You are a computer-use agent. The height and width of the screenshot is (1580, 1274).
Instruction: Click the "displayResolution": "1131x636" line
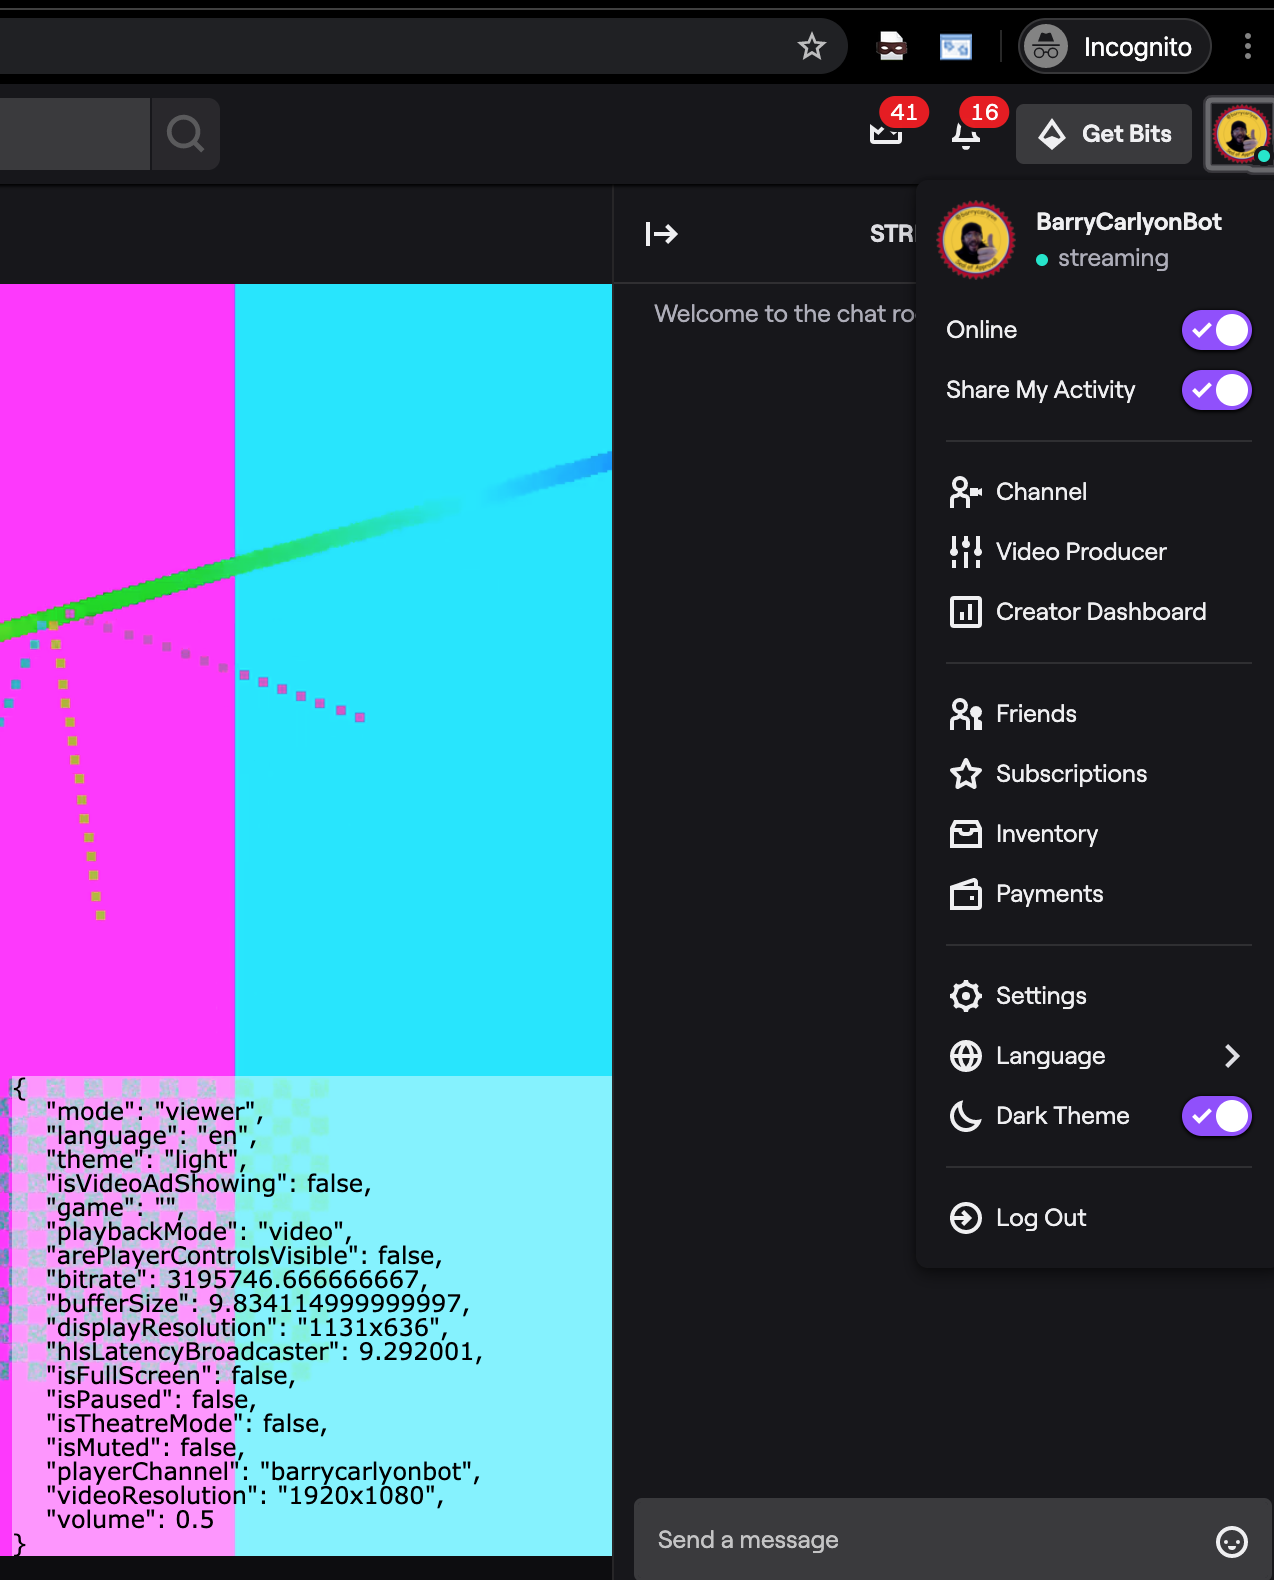[247, 1328]
